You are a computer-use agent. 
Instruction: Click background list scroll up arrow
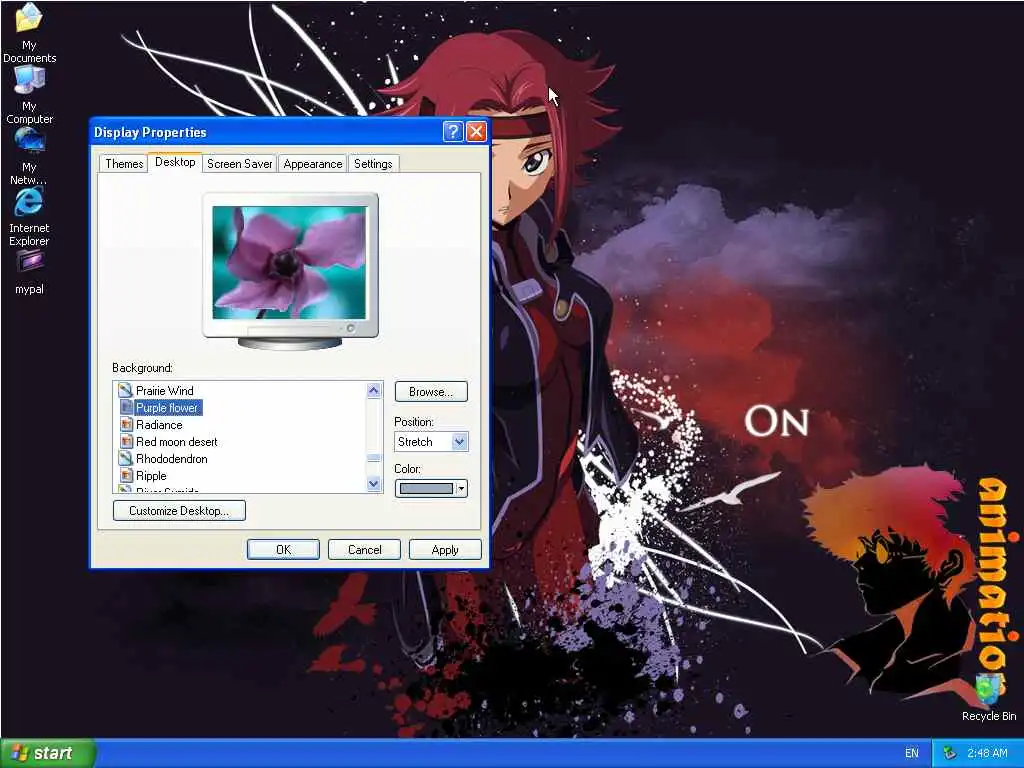[374, 391]
